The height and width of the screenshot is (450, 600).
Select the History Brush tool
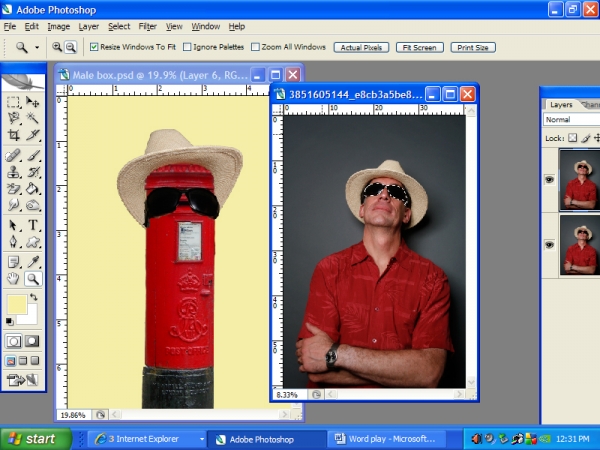pyautogui.click(x=33, y=172)
